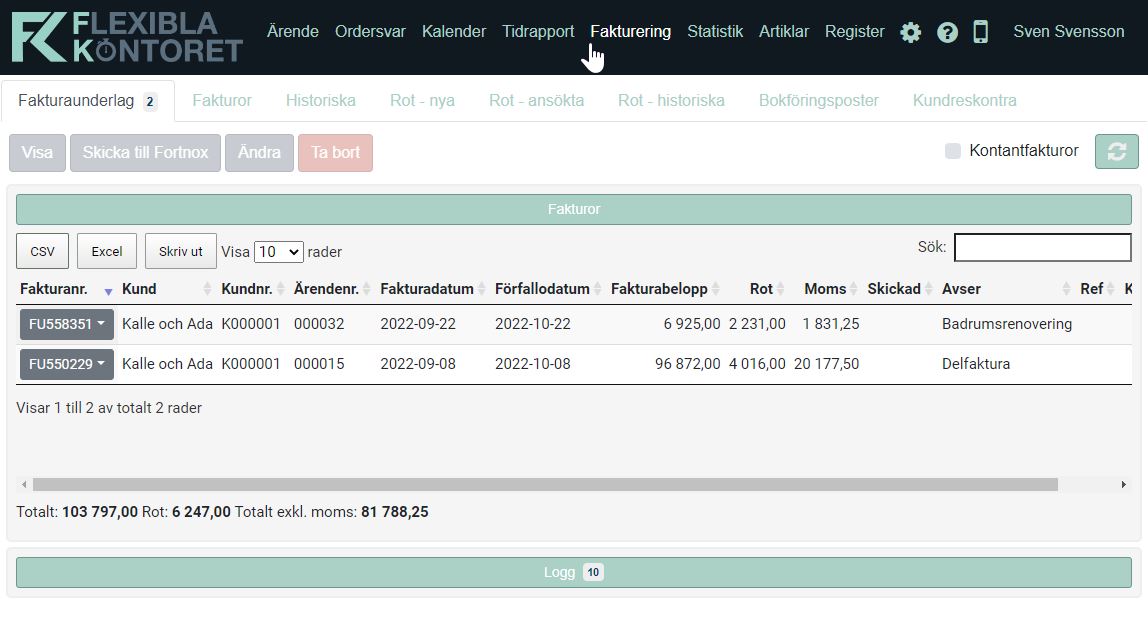
Task: Click the mobile phone icon
Action: (x=981, y=31)
